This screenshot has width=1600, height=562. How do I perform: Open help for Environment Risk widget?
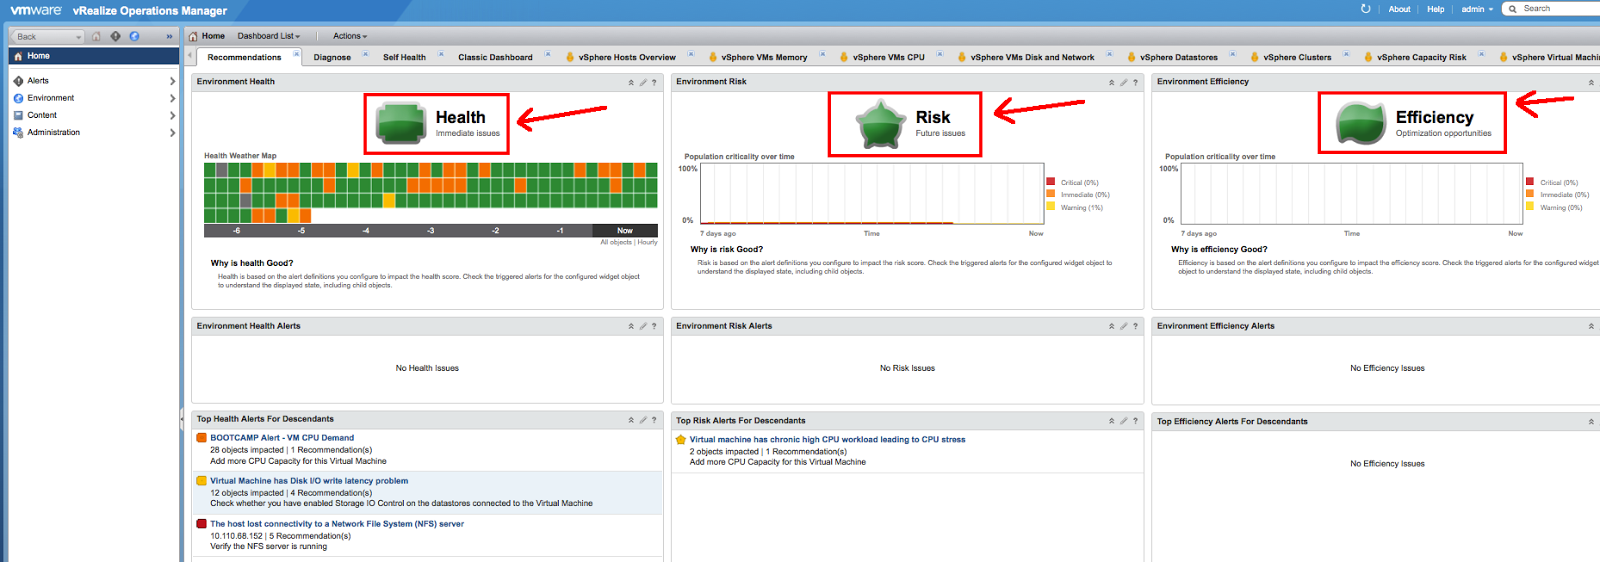point(1135,82)
